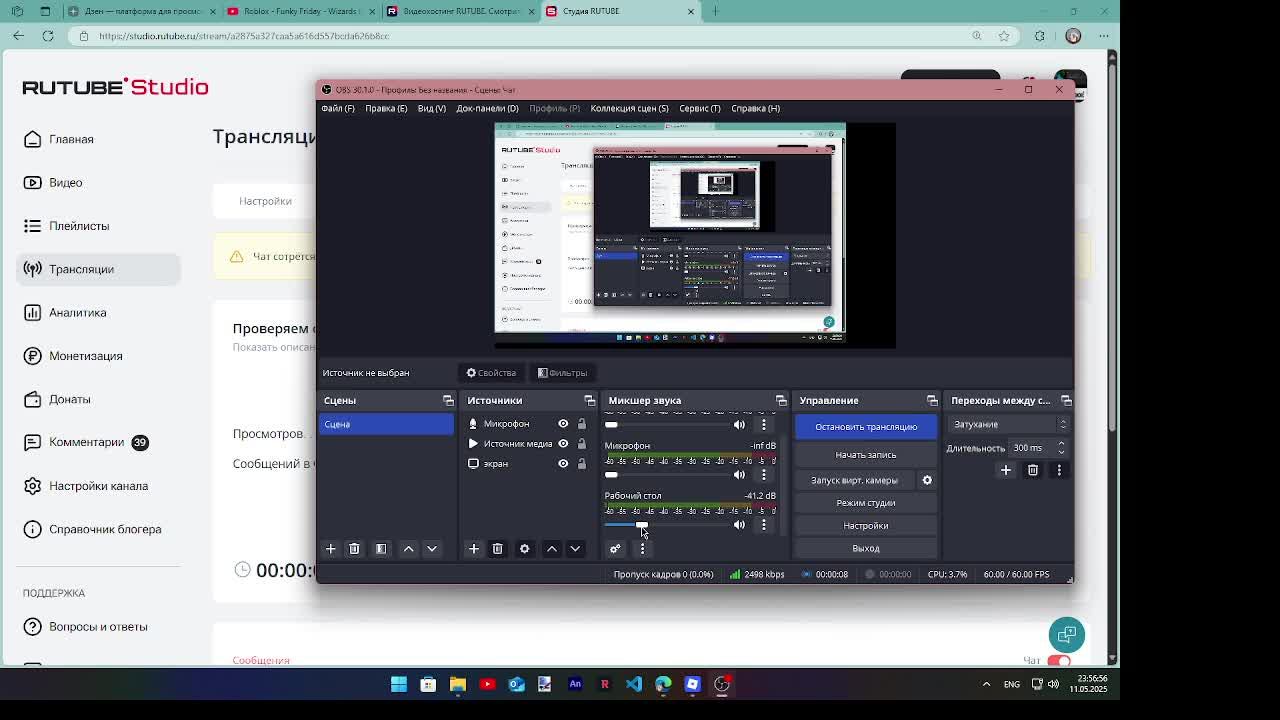This screenshot has height=720, width=1280.
Task: Undock the Сцены panel
Action: point(448,401)
